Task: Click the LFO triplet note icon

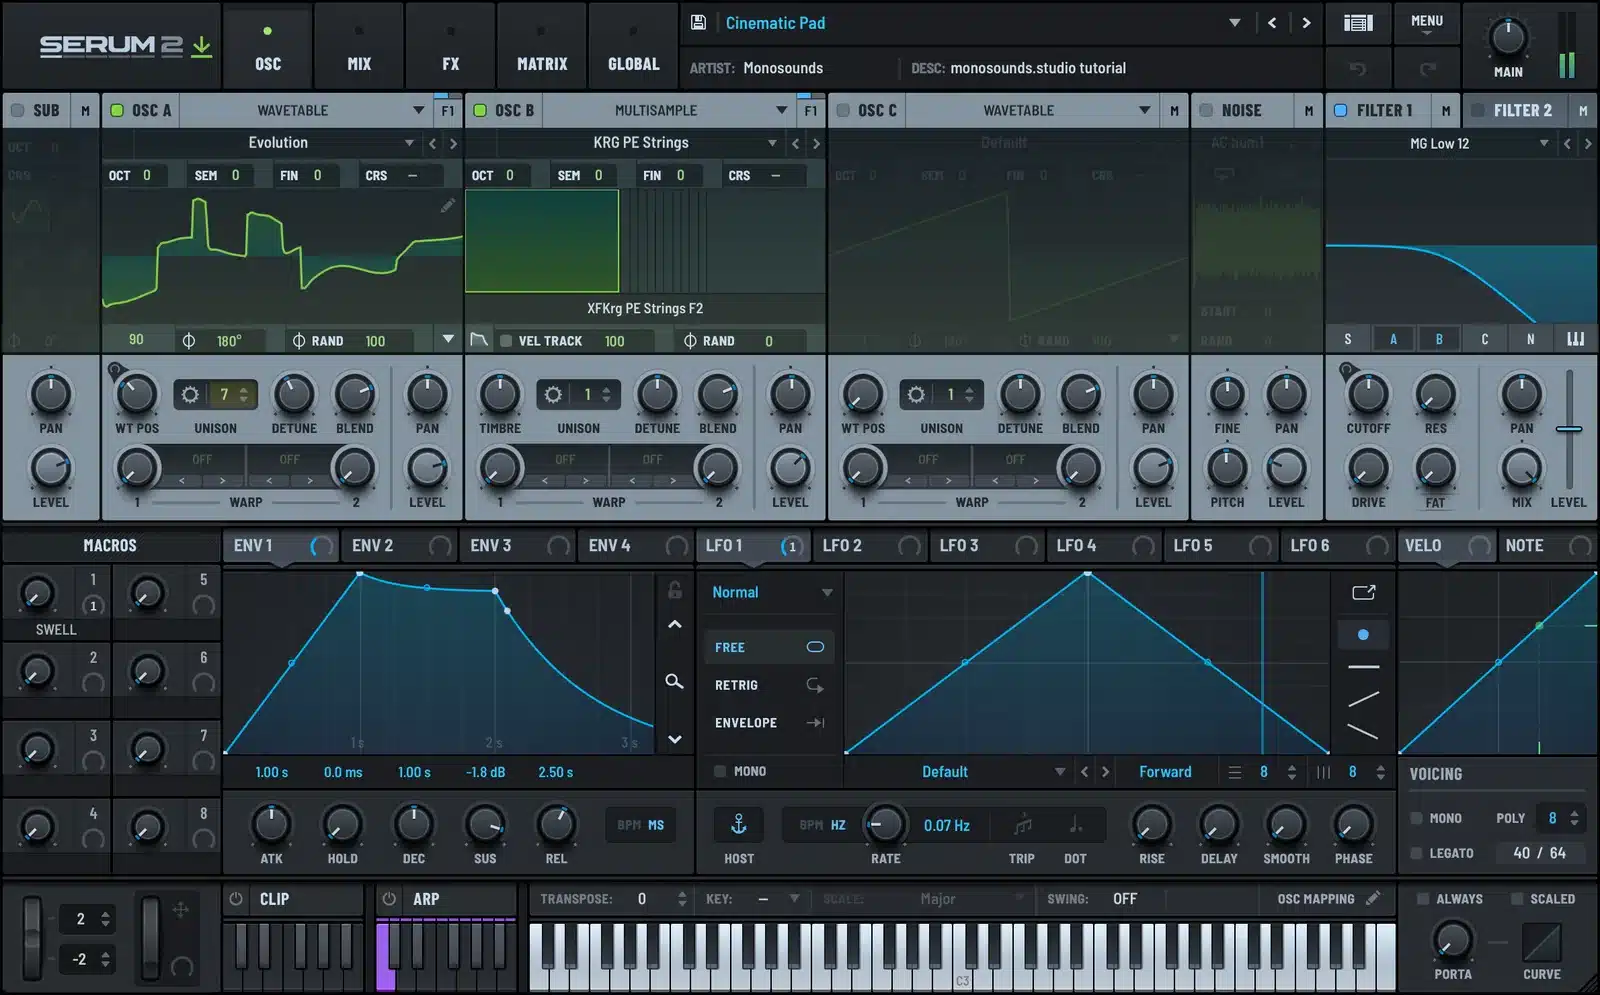Action: [1022, 824]
